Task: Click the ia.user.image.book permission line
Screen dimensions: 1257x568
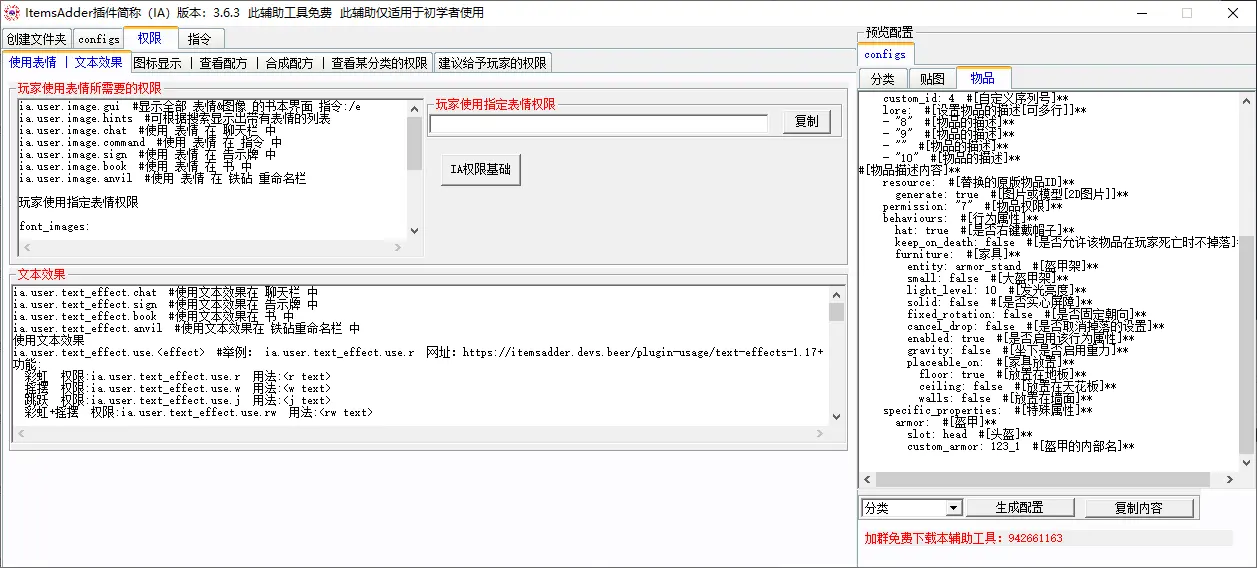Action: (x=136, y=166)
